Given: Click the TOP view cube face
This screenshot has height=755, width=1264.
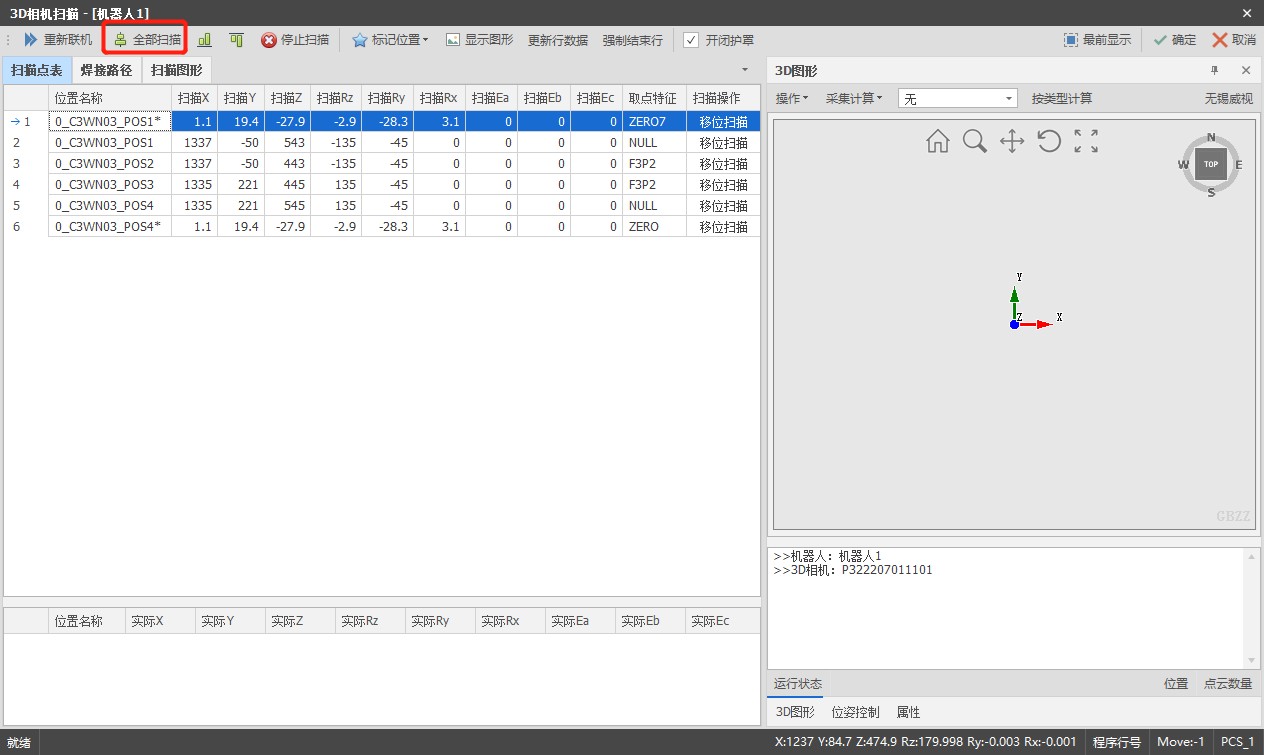Looking at the screenshot, I should 1211,164.
